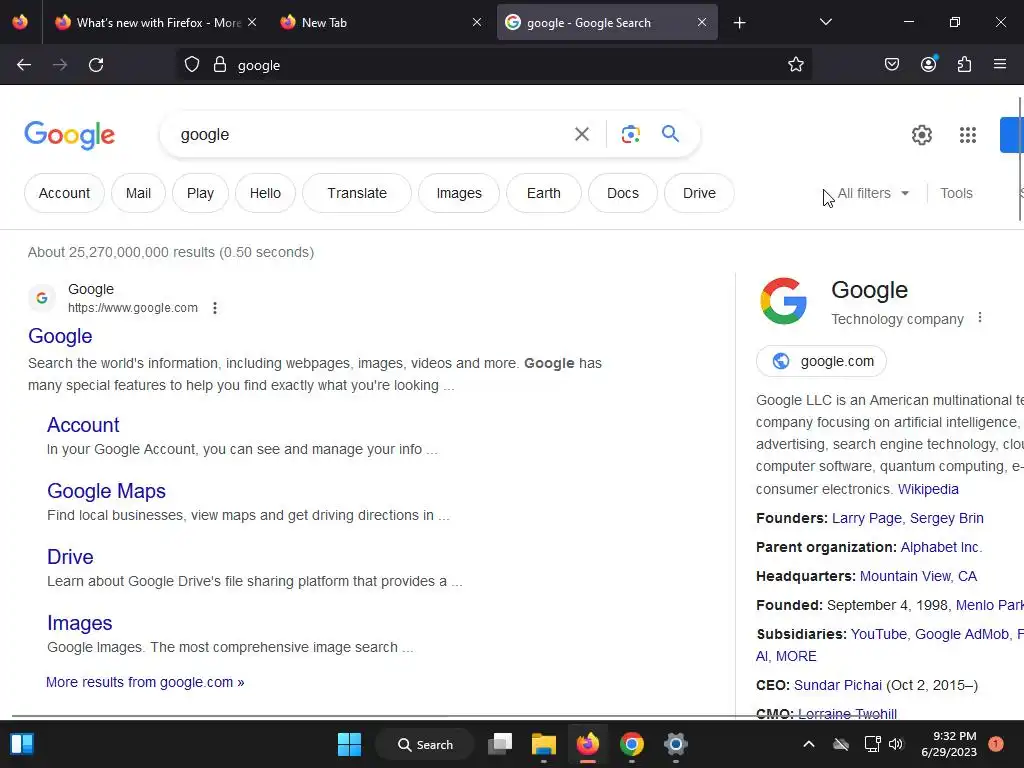The height and width of the screenshot is (768, 1024).
Task: Open More results from google.com
Action: tap(145, 682)
